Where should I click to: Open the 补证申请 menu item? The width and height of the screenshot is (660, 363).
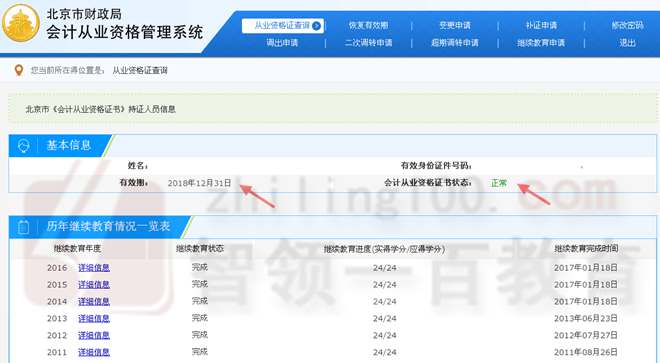541,25
